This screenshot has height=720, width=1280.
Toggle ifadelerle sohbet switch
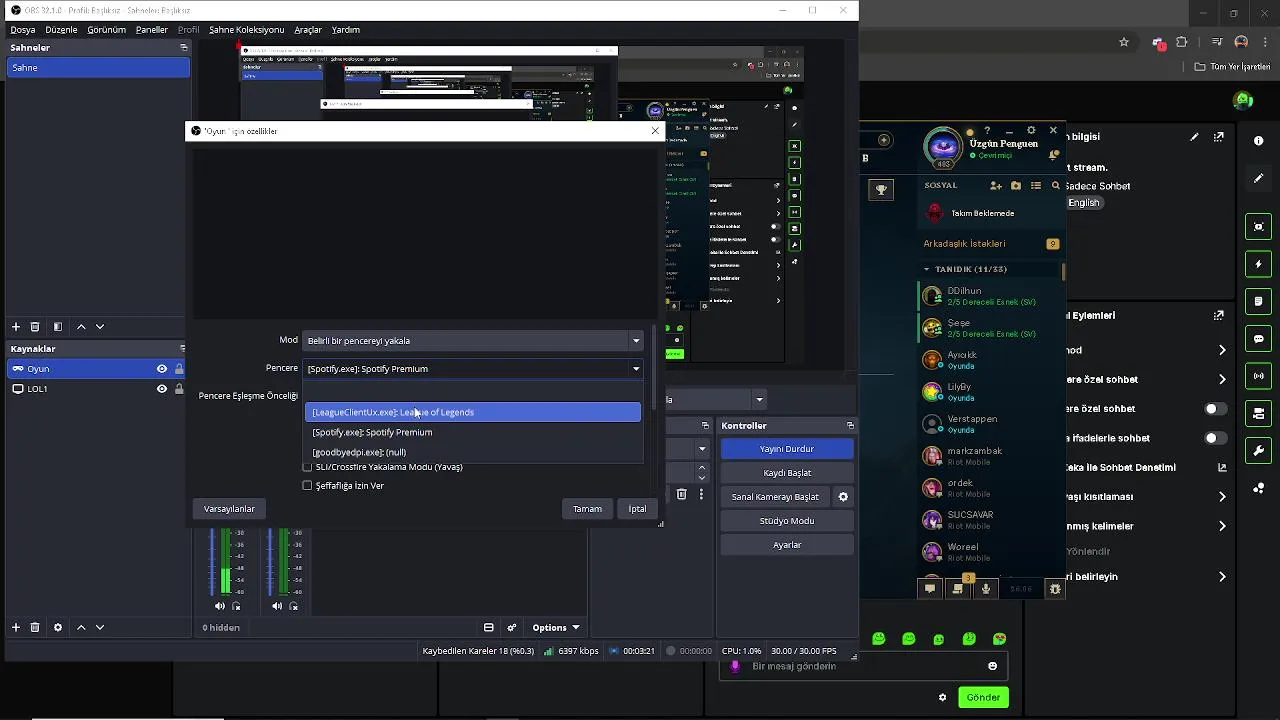(x=1215, y=438)
